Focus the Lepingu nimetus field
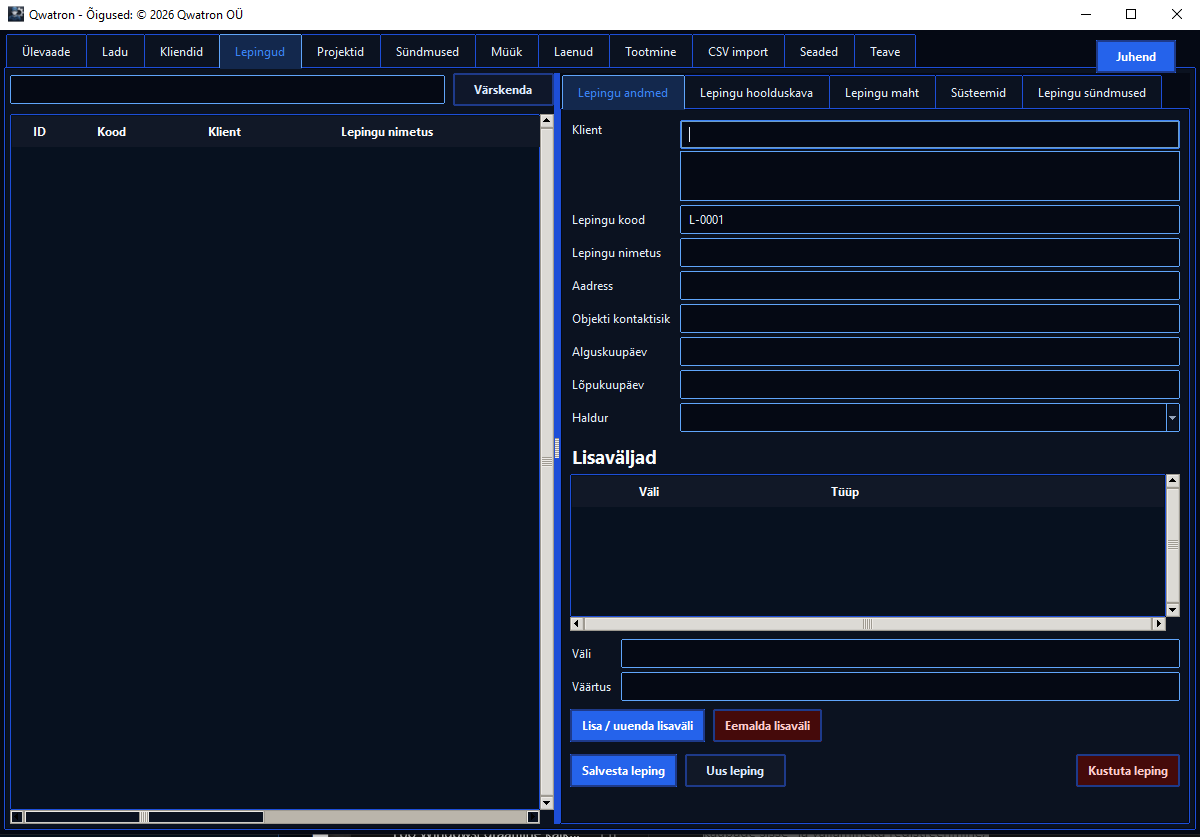This screenshot has width=1200, height=837. [930, 253]
